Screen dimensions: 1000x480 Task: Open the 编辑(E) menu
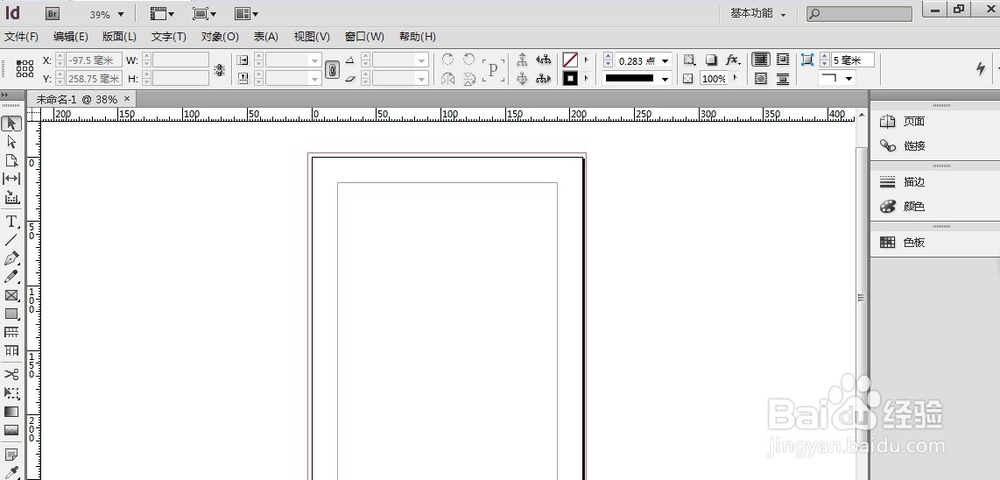[71, 37]
